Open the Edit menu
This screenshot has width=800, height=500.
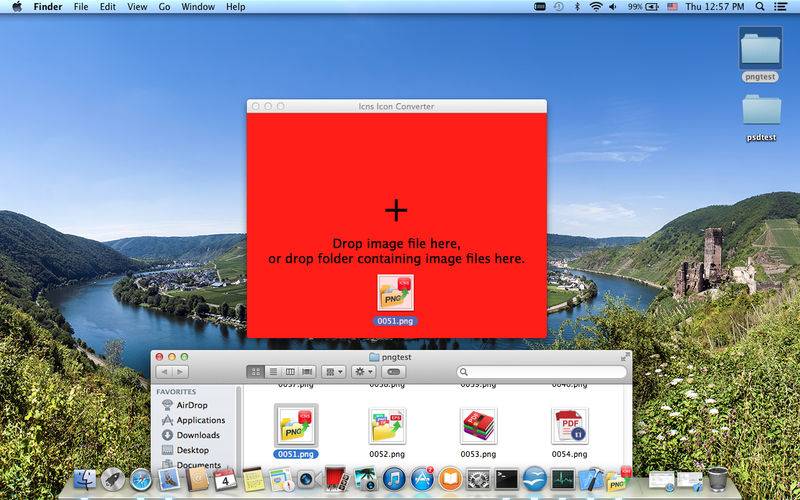[108, 7]
